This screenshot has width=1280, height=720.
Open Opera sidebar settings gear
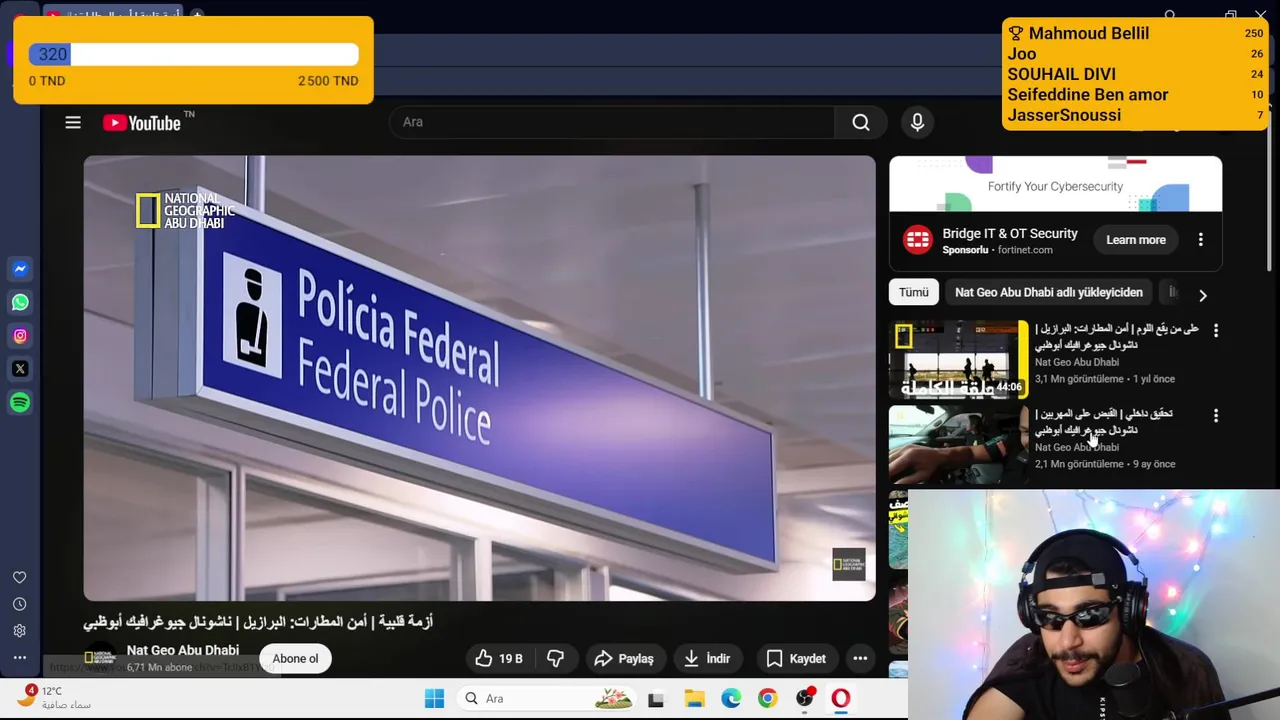pos(19,631)
